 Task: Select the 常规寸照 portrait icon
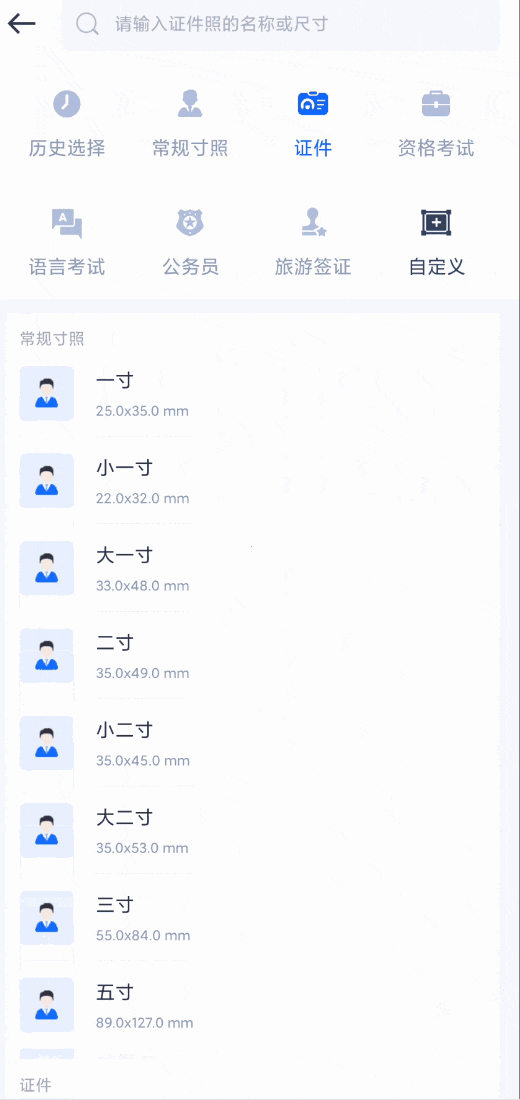tap(189, 104)
